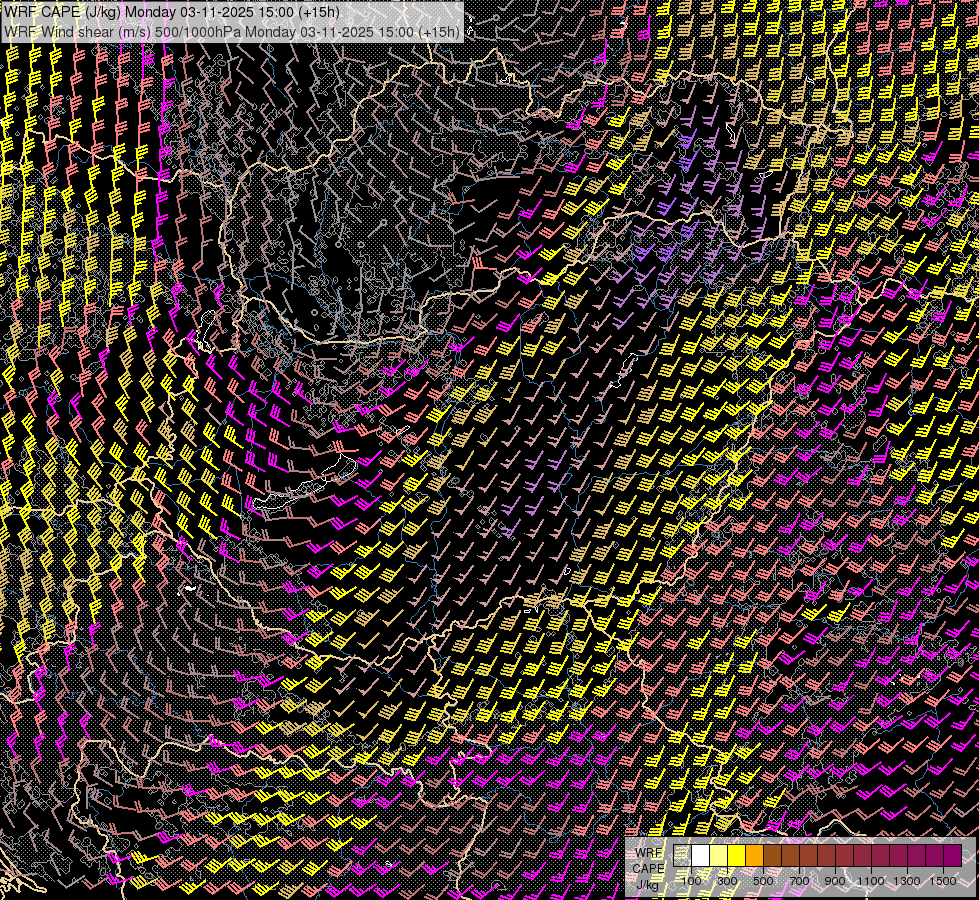The image size is (979, 900).
Task: Select the 900 legend scale label
Action: point(835,881)
